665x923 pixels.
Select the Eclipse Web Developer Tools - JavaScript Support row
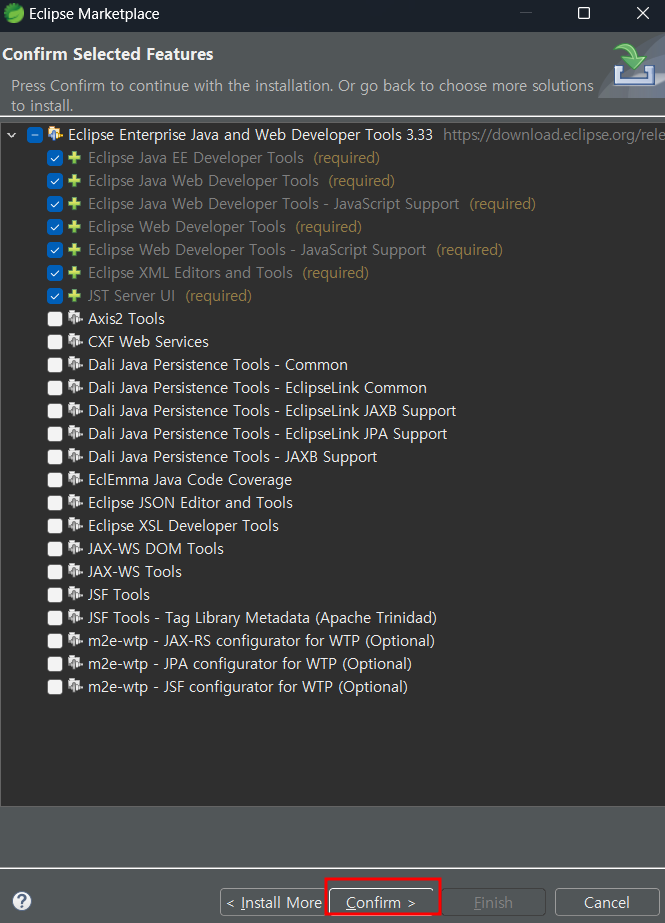(332, 250)
